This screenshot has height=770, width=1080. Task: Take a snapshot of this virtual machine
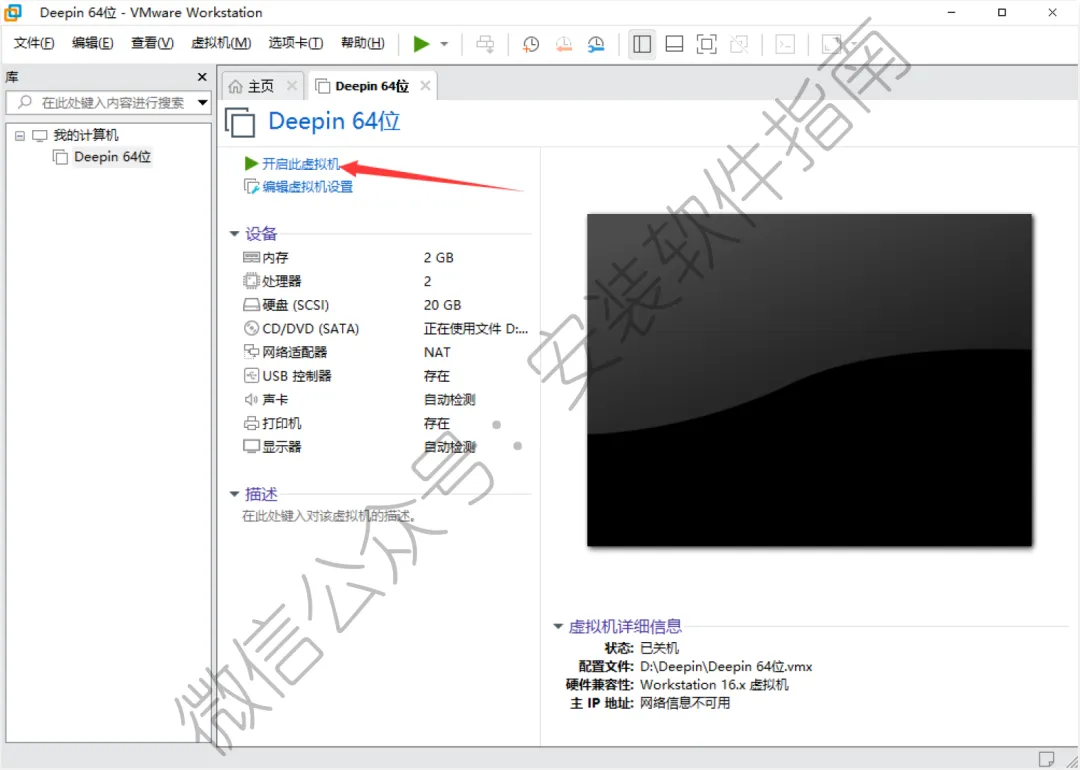click(x=530, y=44)
